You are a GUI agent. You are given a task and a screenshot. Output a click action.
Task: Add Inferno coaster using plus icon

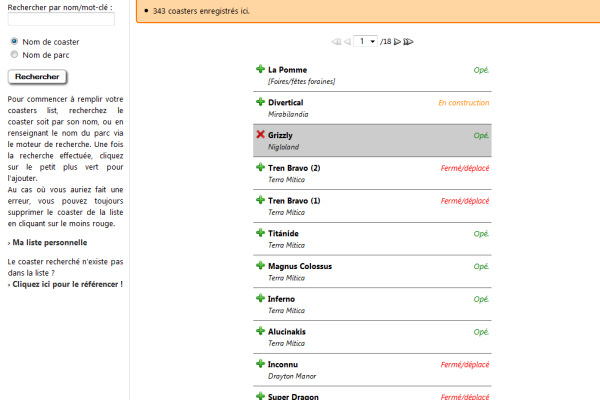tap(260, 299)
